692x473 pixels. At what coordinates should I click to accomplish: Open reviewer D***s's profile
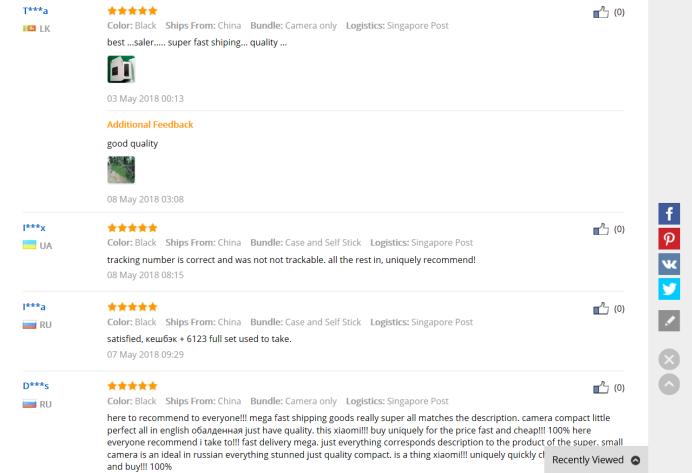tap(36, 386)
